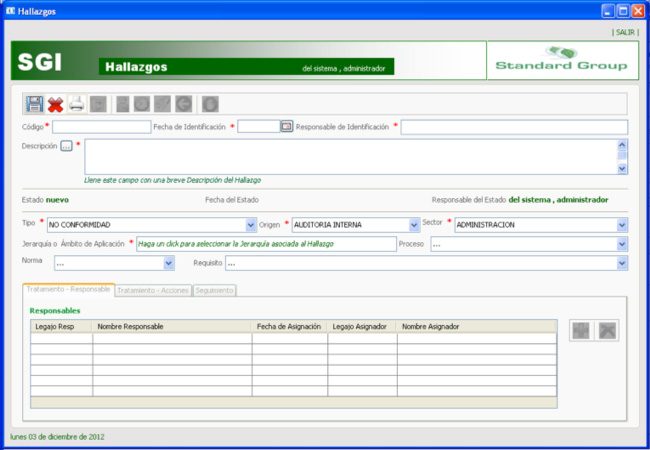Open the Proceso dropdown

[x=622, y=244]
